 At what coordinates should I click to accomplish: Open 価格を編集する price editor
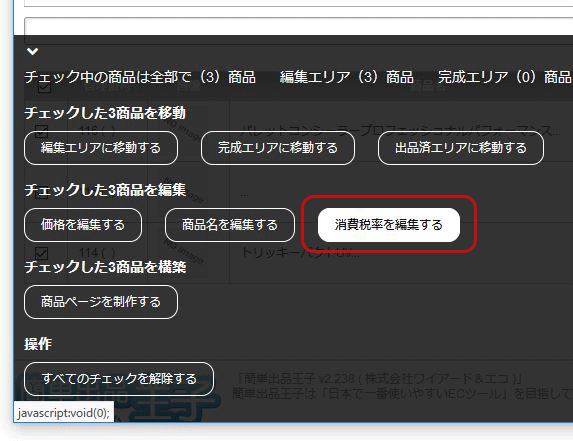click(83, 225)
